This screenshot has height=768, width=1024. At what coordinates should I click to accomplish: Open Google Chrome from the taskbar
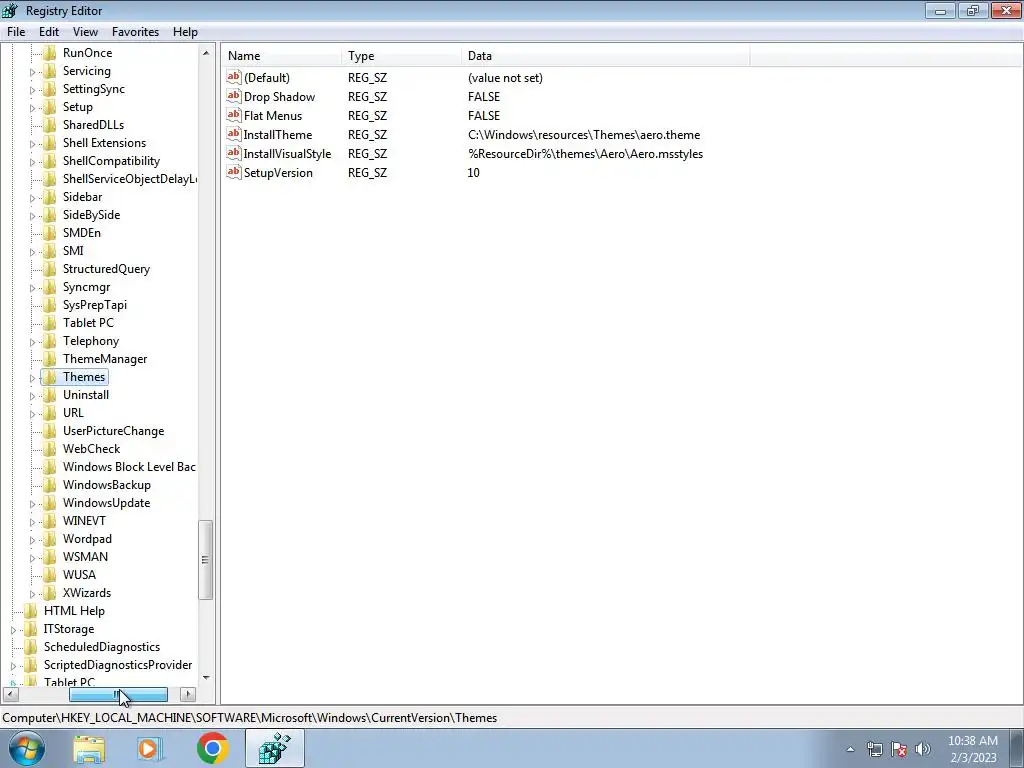click(212, 748)
